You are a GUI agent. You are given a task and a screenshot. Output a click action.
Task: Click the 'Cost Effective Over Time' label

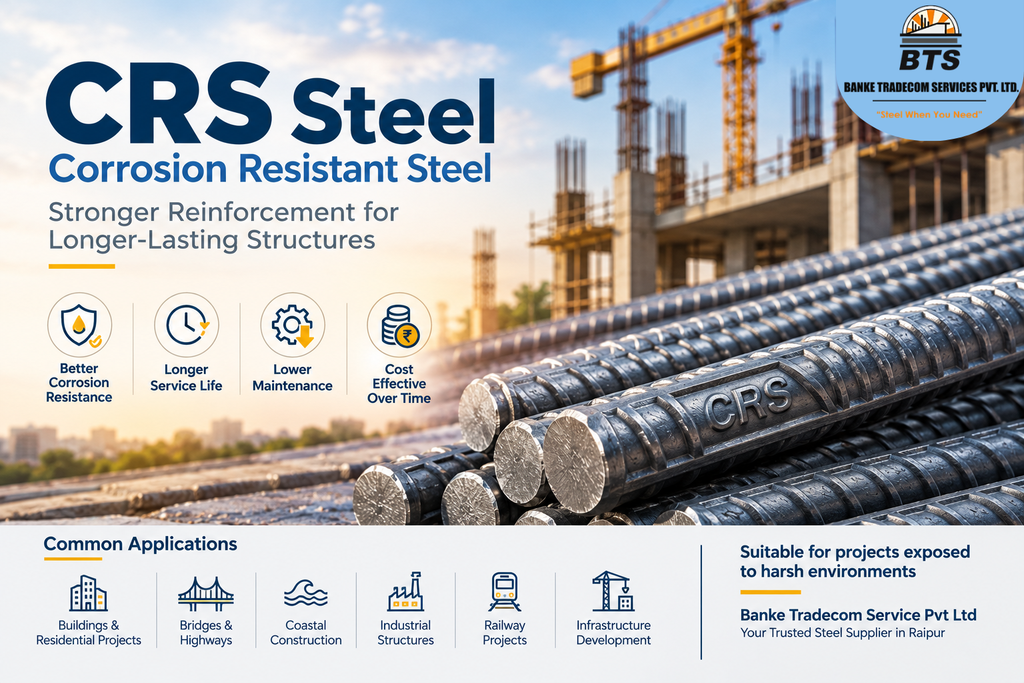tap(399, 383)
